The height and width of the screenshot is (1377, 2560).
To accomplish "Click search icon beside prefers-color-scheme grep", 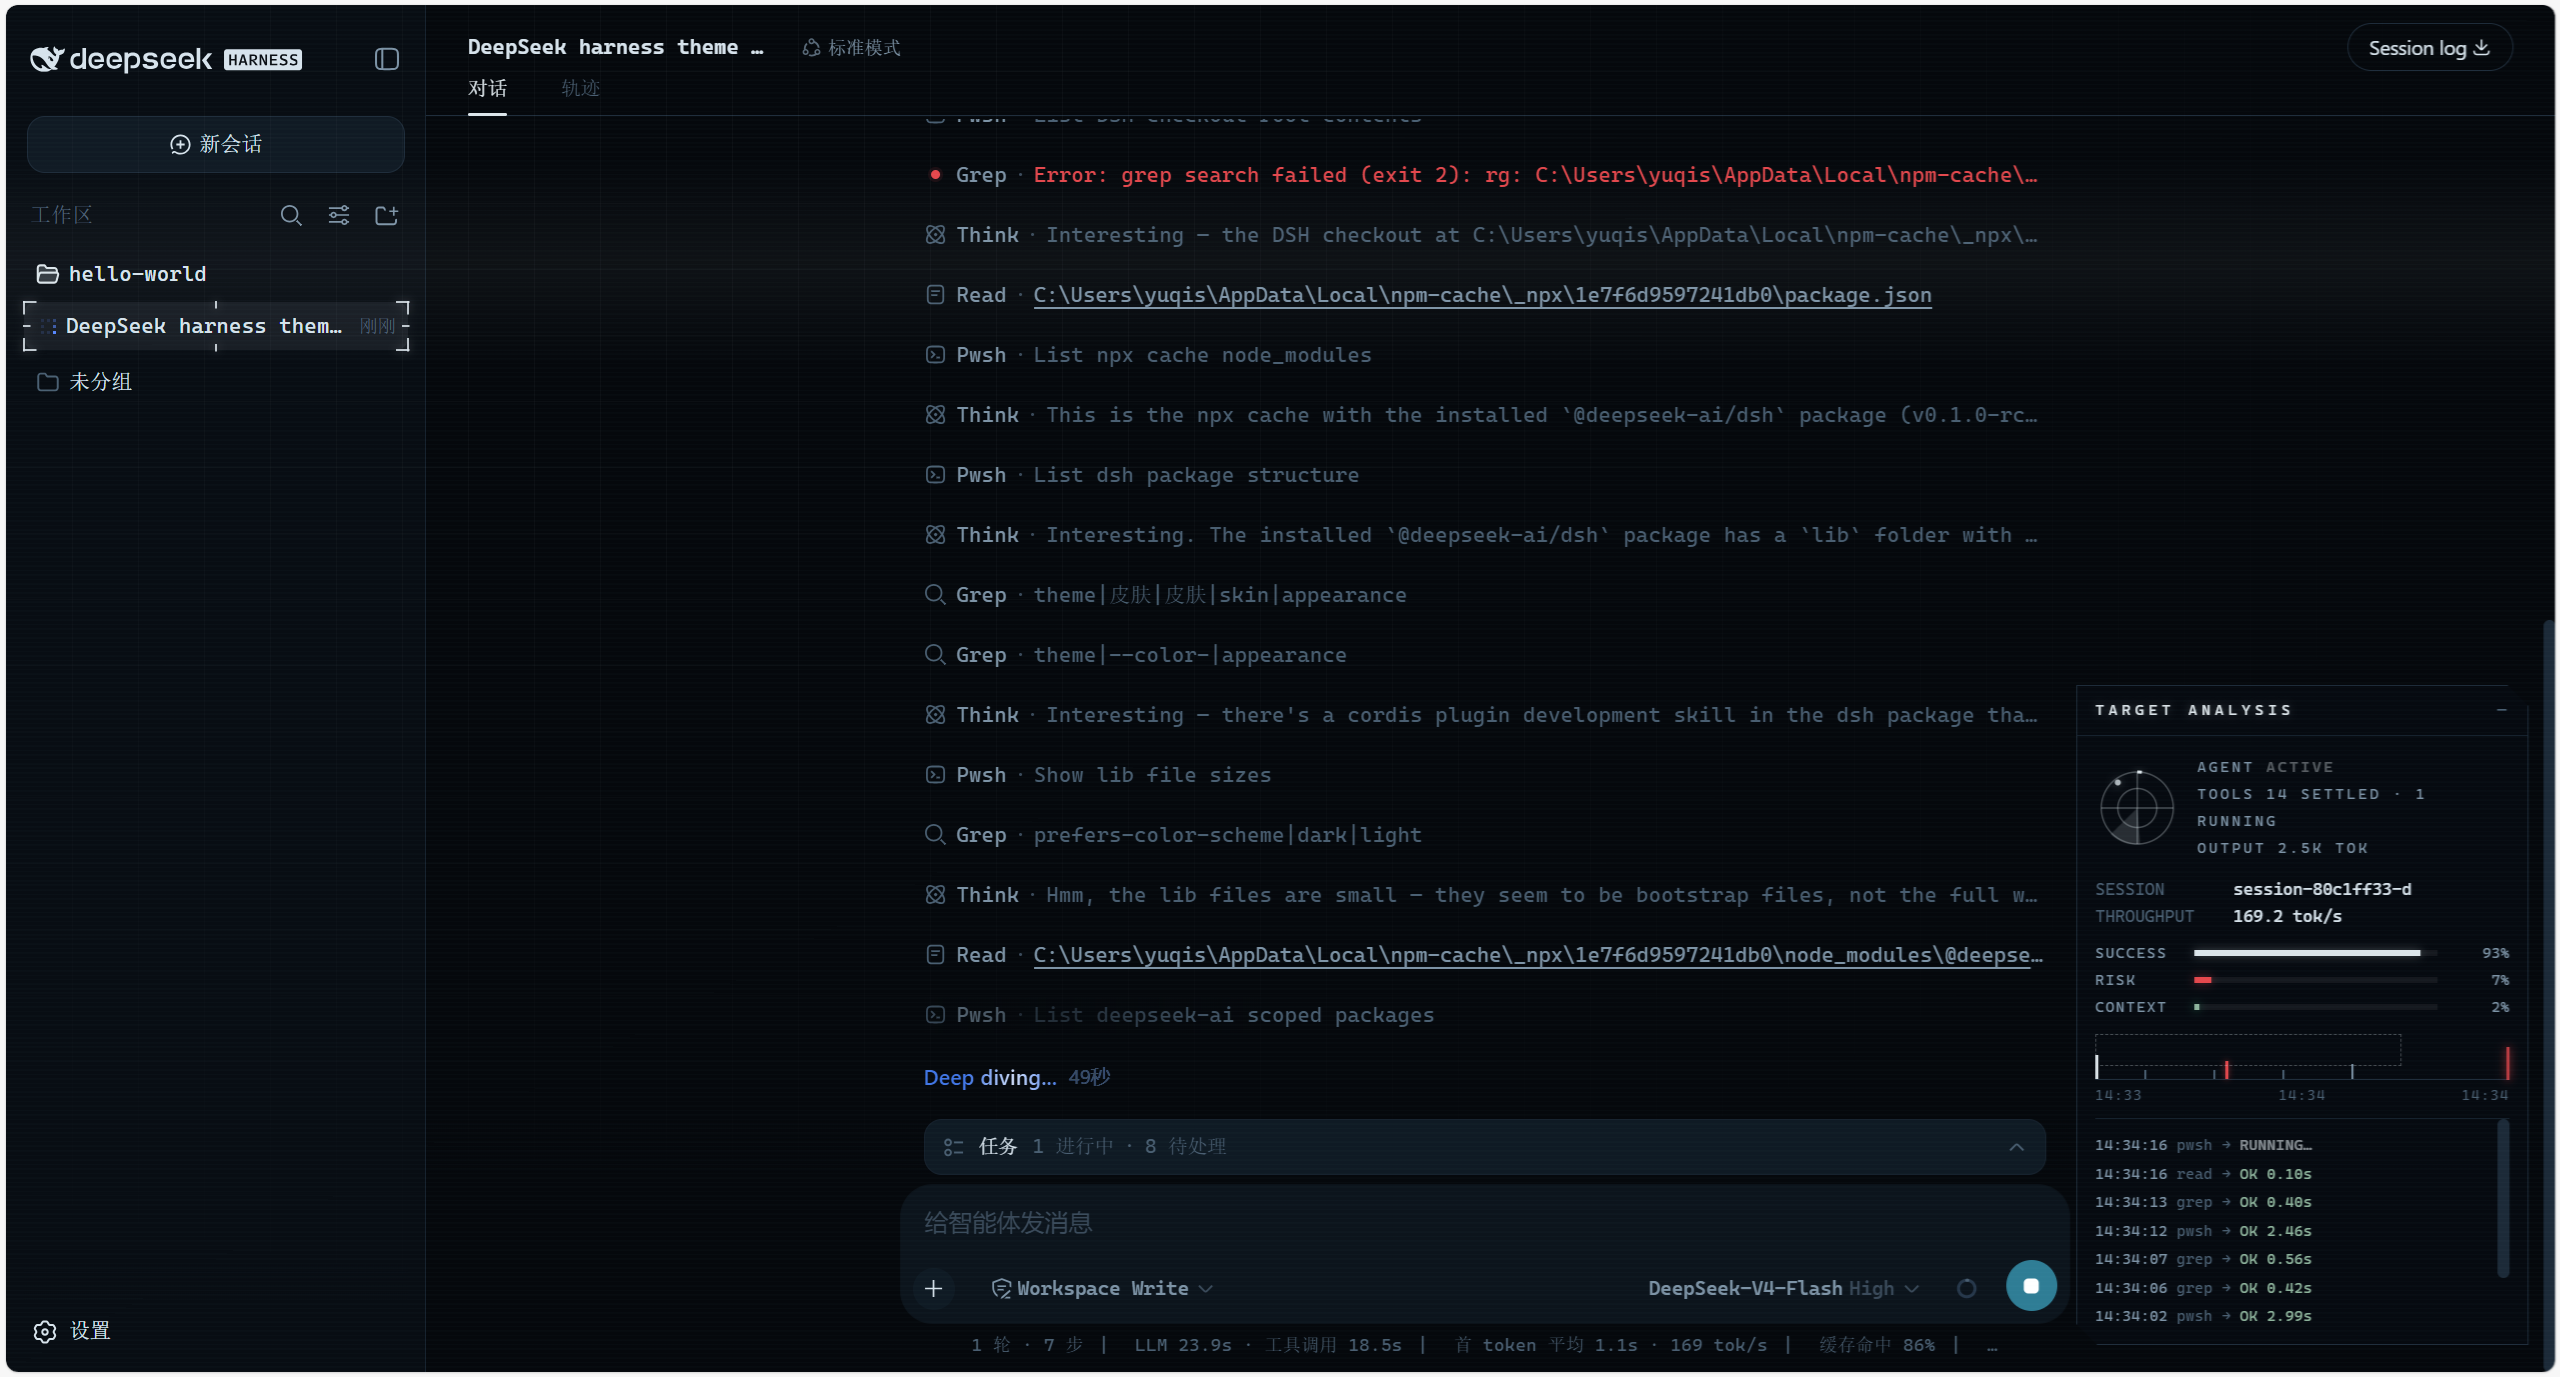I will (935, 835).
